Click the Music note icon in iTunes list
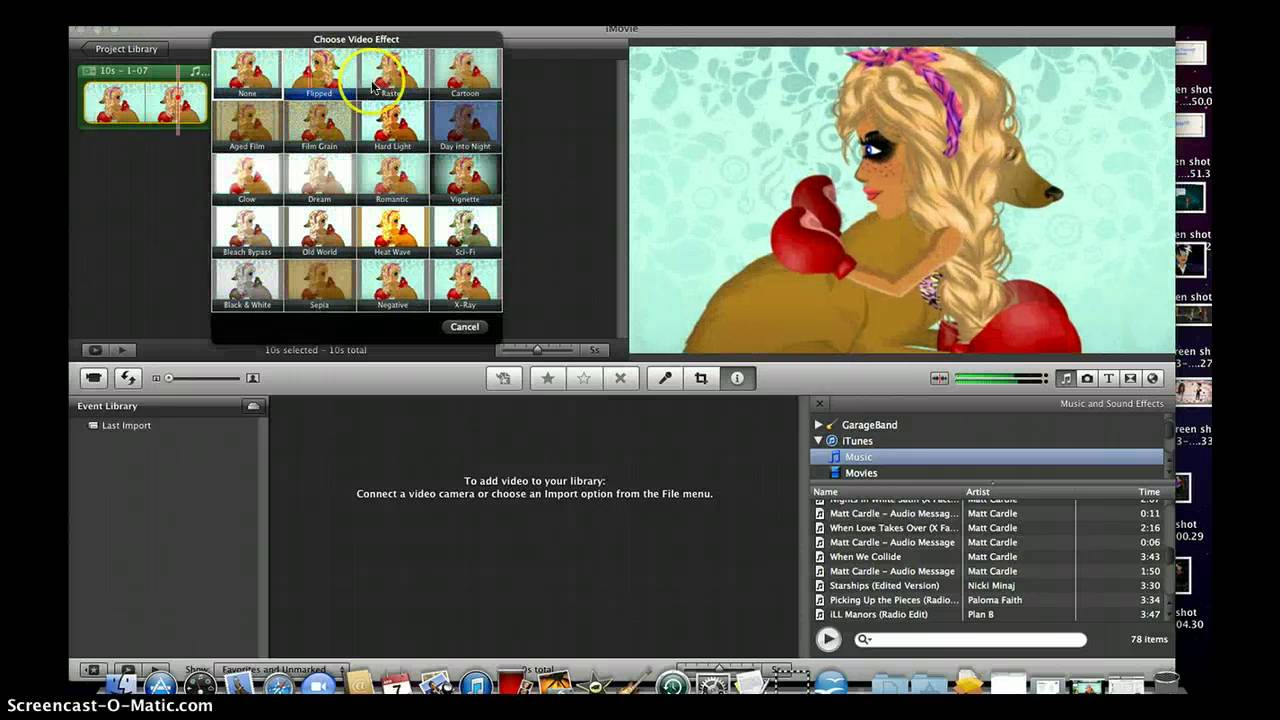 [836, 457]
